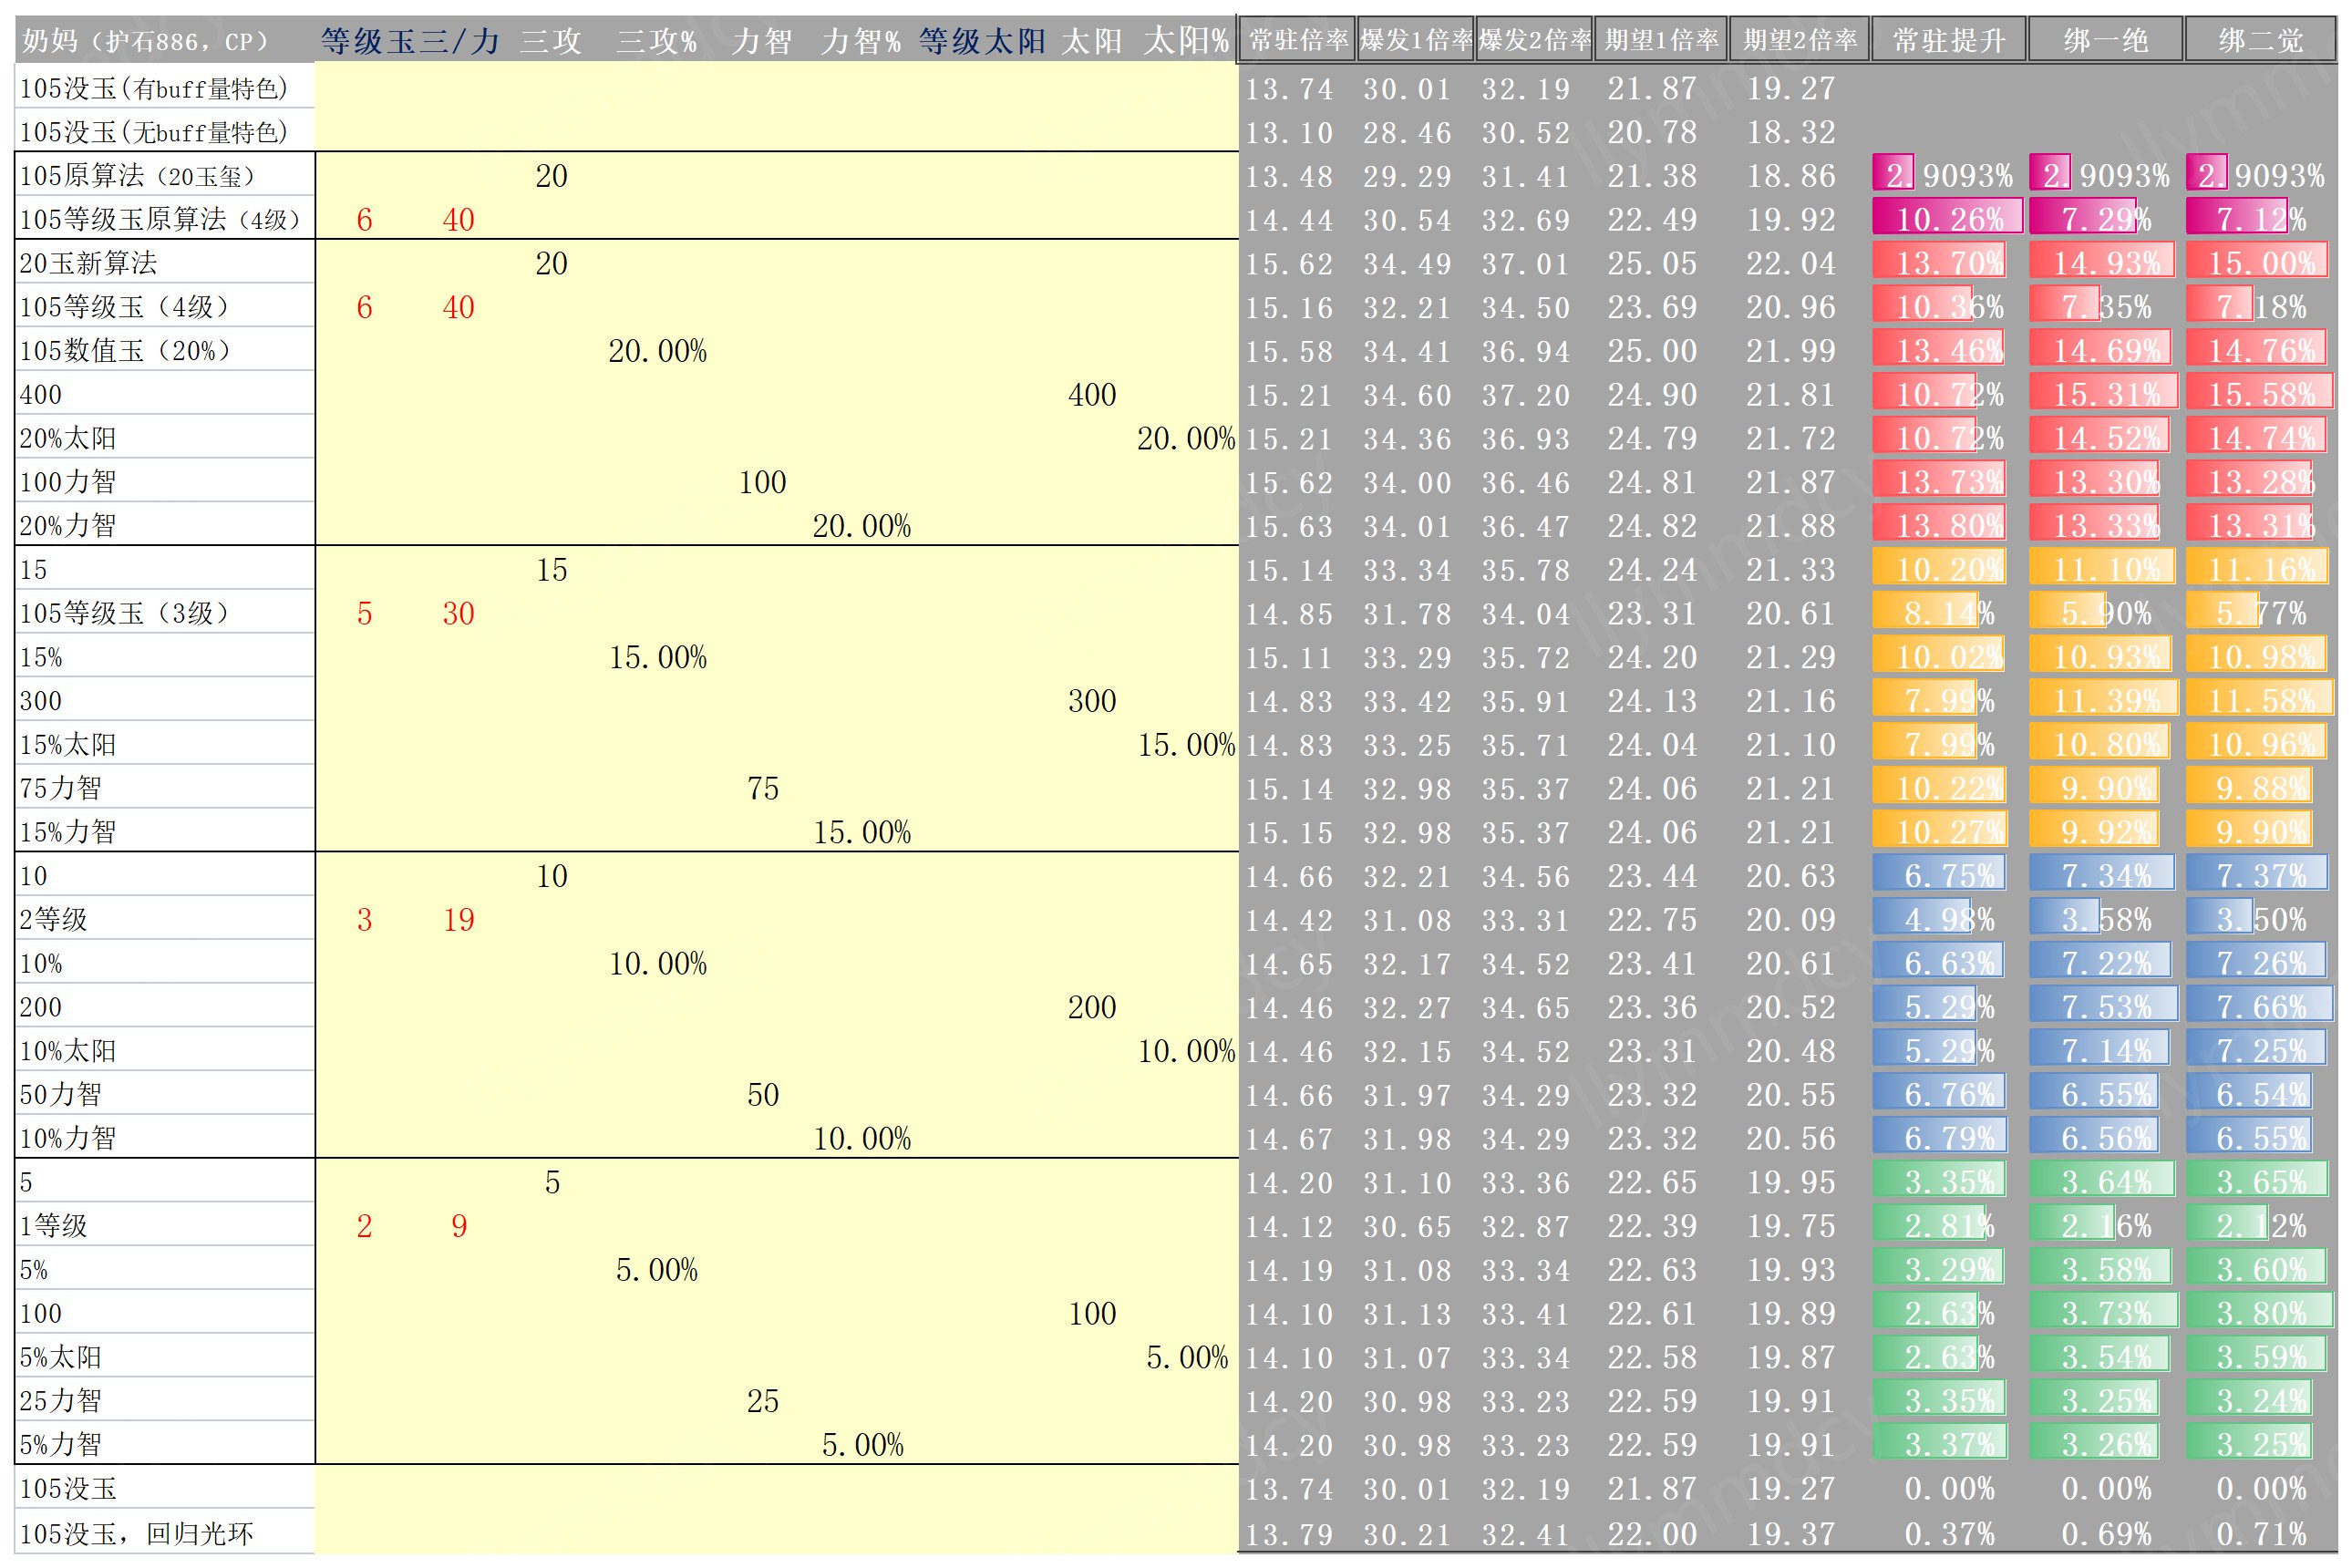
Task: Click the 14.93% cell under 绑一绝
Action: point(2106,263)
